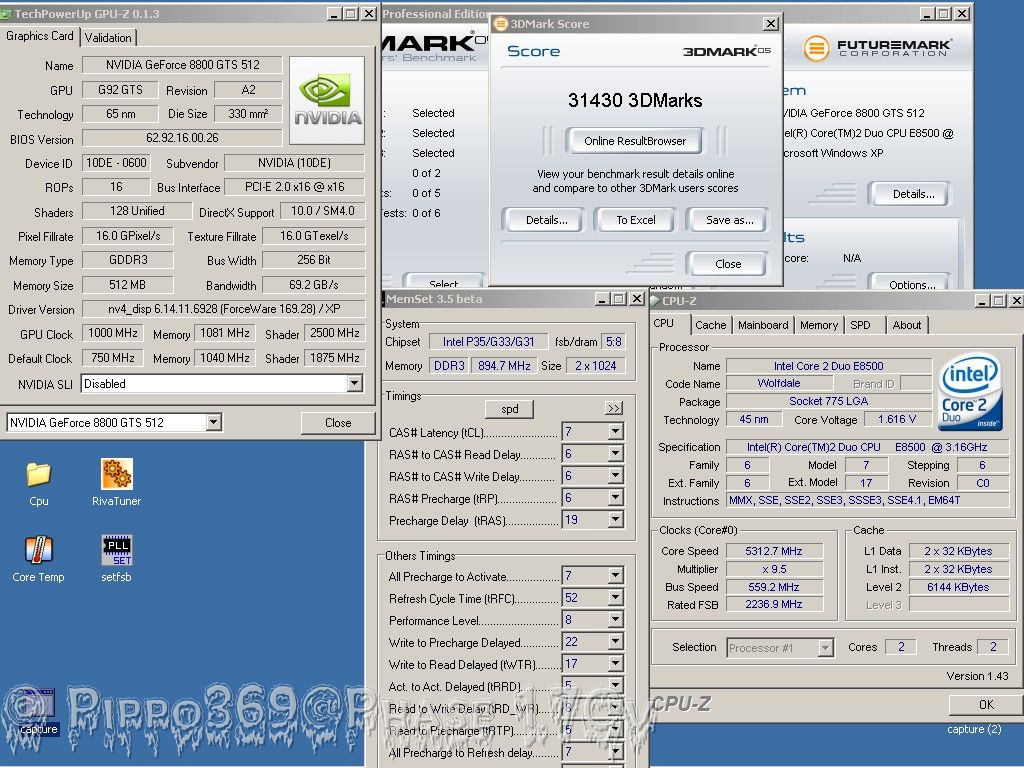This screenshot has width=1024, height=768.
Task: Open Options in the 3DMark05 main window
Action: point(912,283)
